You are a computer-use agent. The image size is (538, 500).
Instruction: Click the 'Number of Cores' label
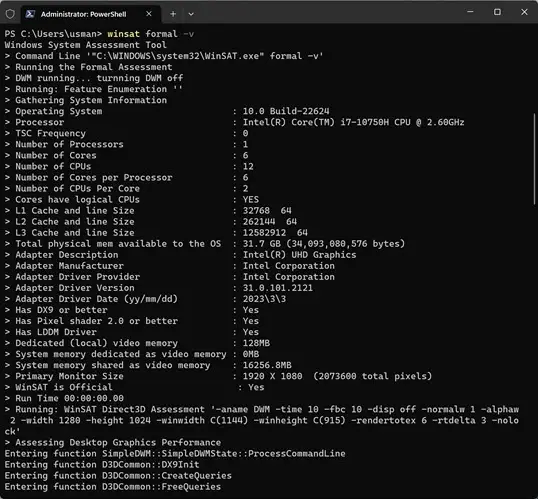pos(56,155)
